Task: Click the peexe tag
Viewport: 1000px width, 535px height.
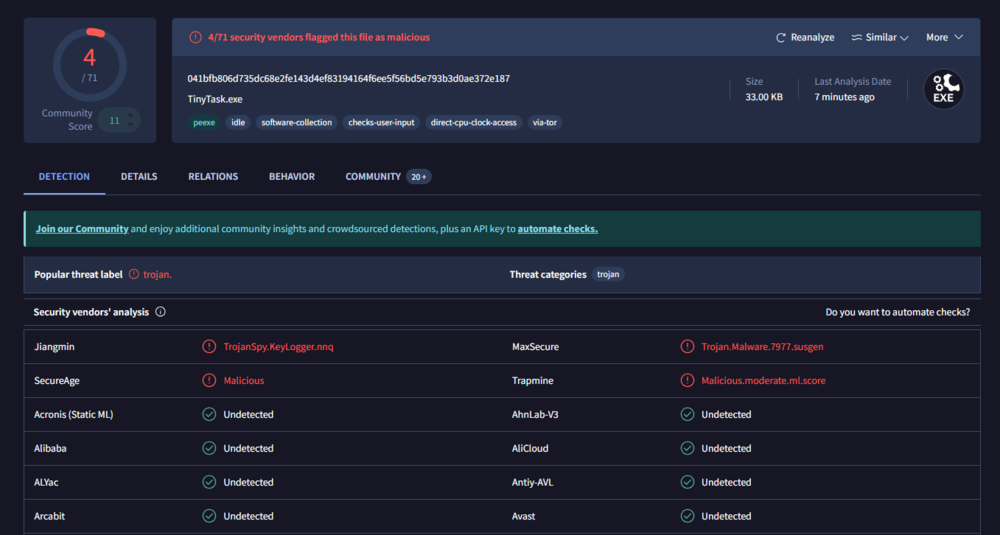Action: pos(204,122)
